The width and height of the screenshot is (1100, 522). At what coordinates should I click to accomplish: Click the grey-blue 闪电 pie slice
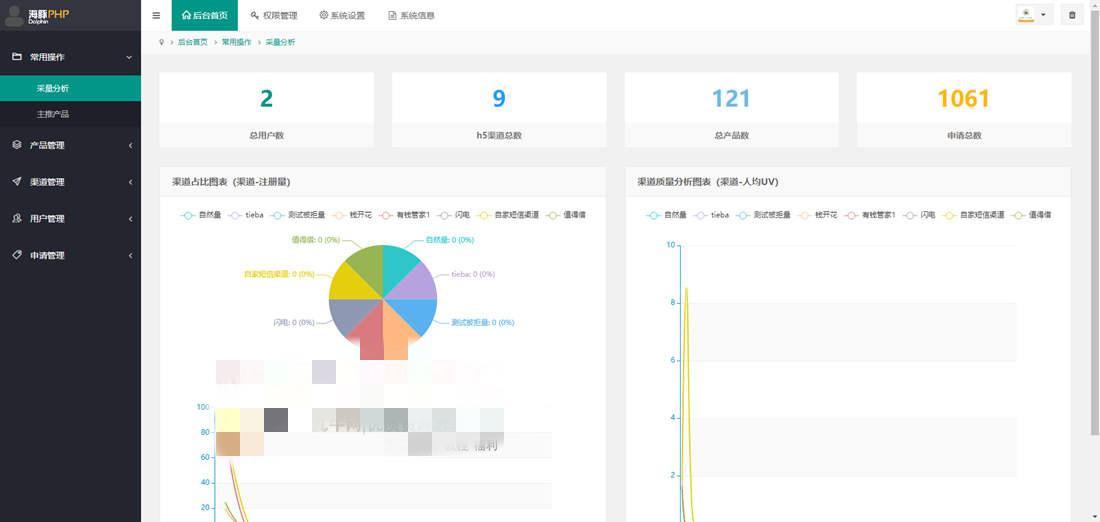pos(348,316)
